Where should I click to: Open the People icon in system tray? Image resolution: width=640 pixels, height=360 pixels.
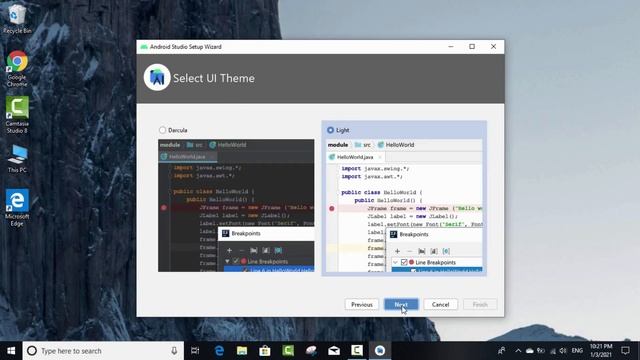click(502, 351)
